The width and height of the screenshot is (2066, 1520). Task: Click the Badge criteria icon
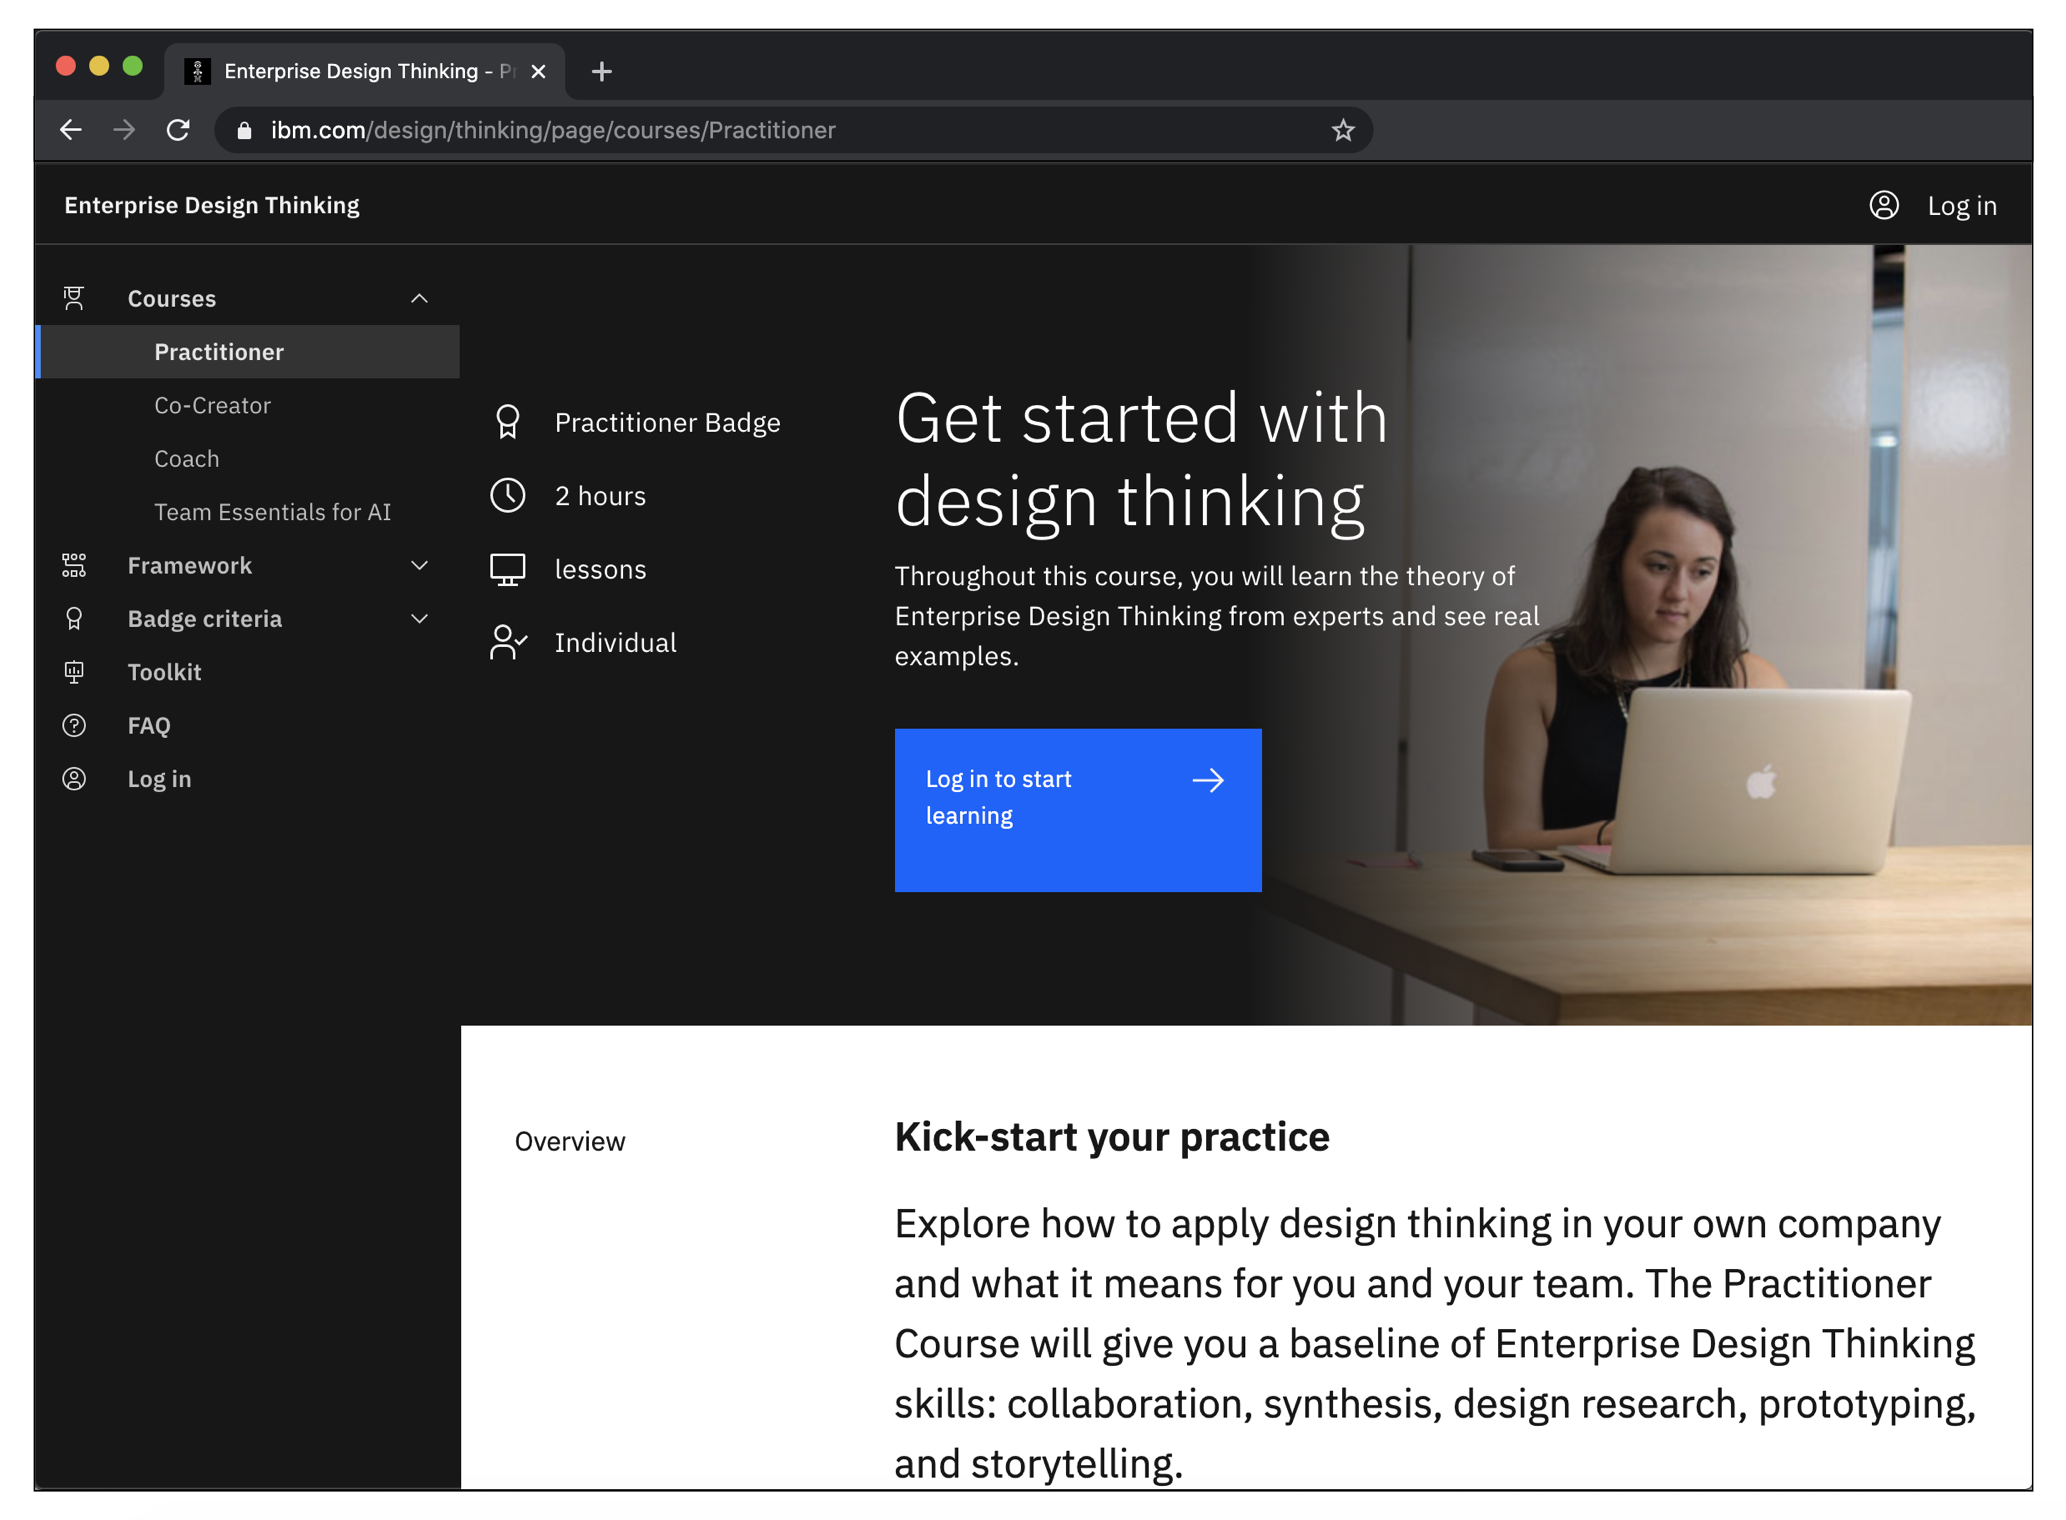coord(74,617)
